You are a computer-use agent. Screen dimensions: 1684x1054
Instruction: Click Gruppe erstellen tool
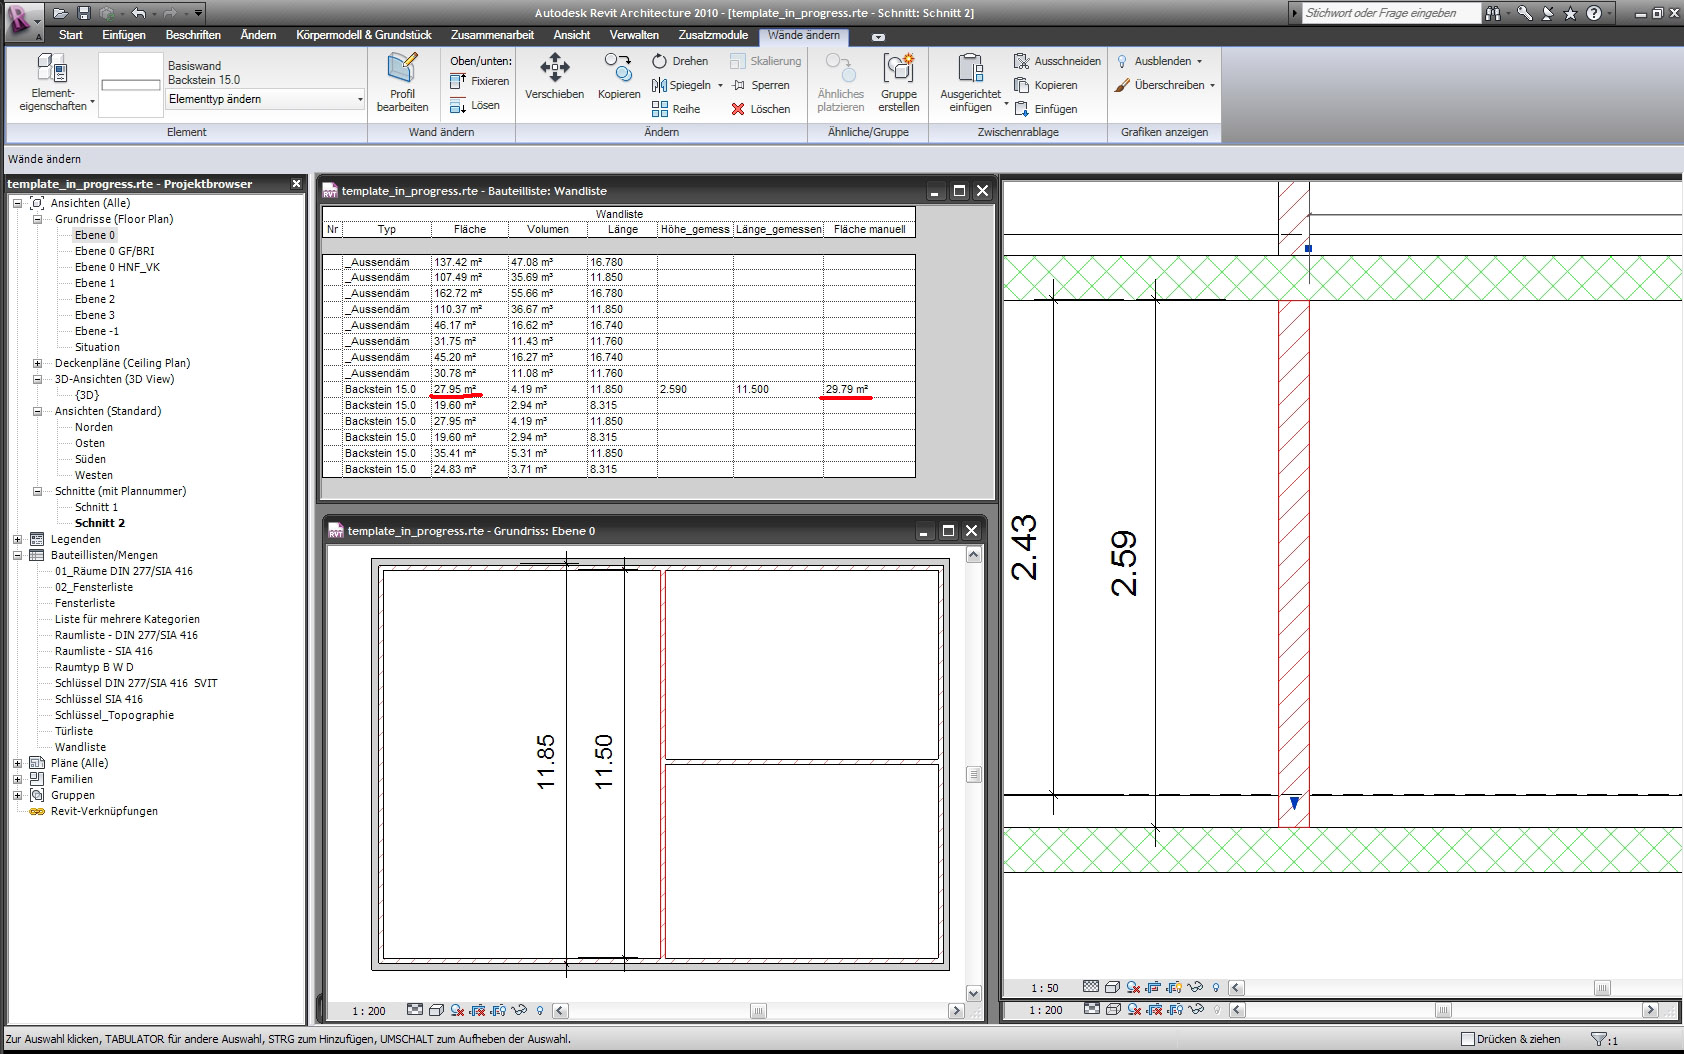click(898, 82)
